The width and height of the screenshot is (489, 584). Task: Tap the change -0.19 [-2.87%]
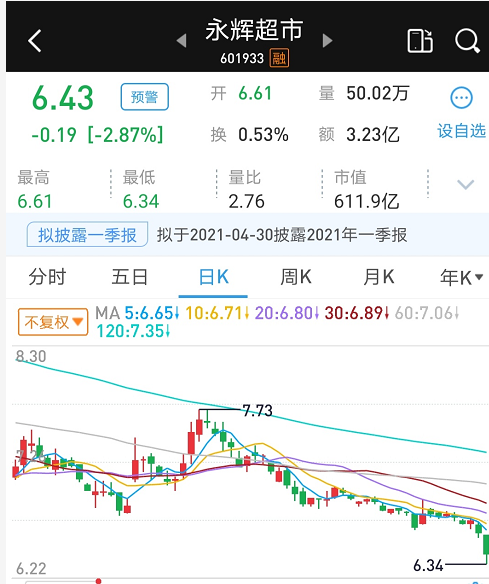[97, 135]
